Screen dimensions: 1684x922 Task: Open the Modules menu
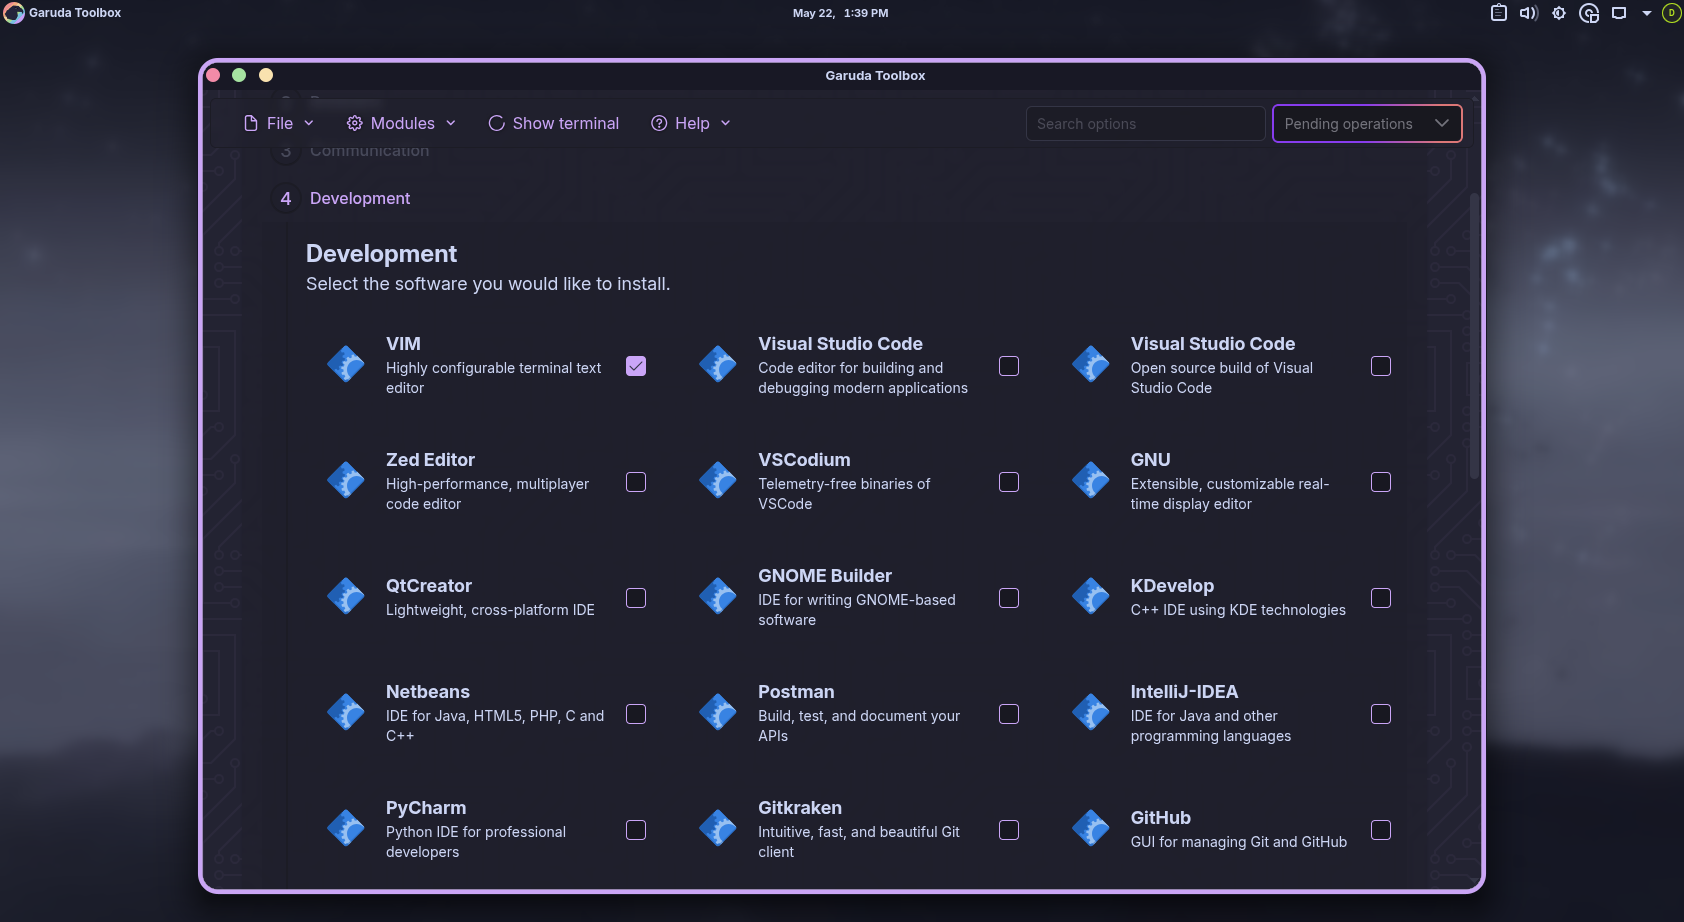(x=401, y=123)
